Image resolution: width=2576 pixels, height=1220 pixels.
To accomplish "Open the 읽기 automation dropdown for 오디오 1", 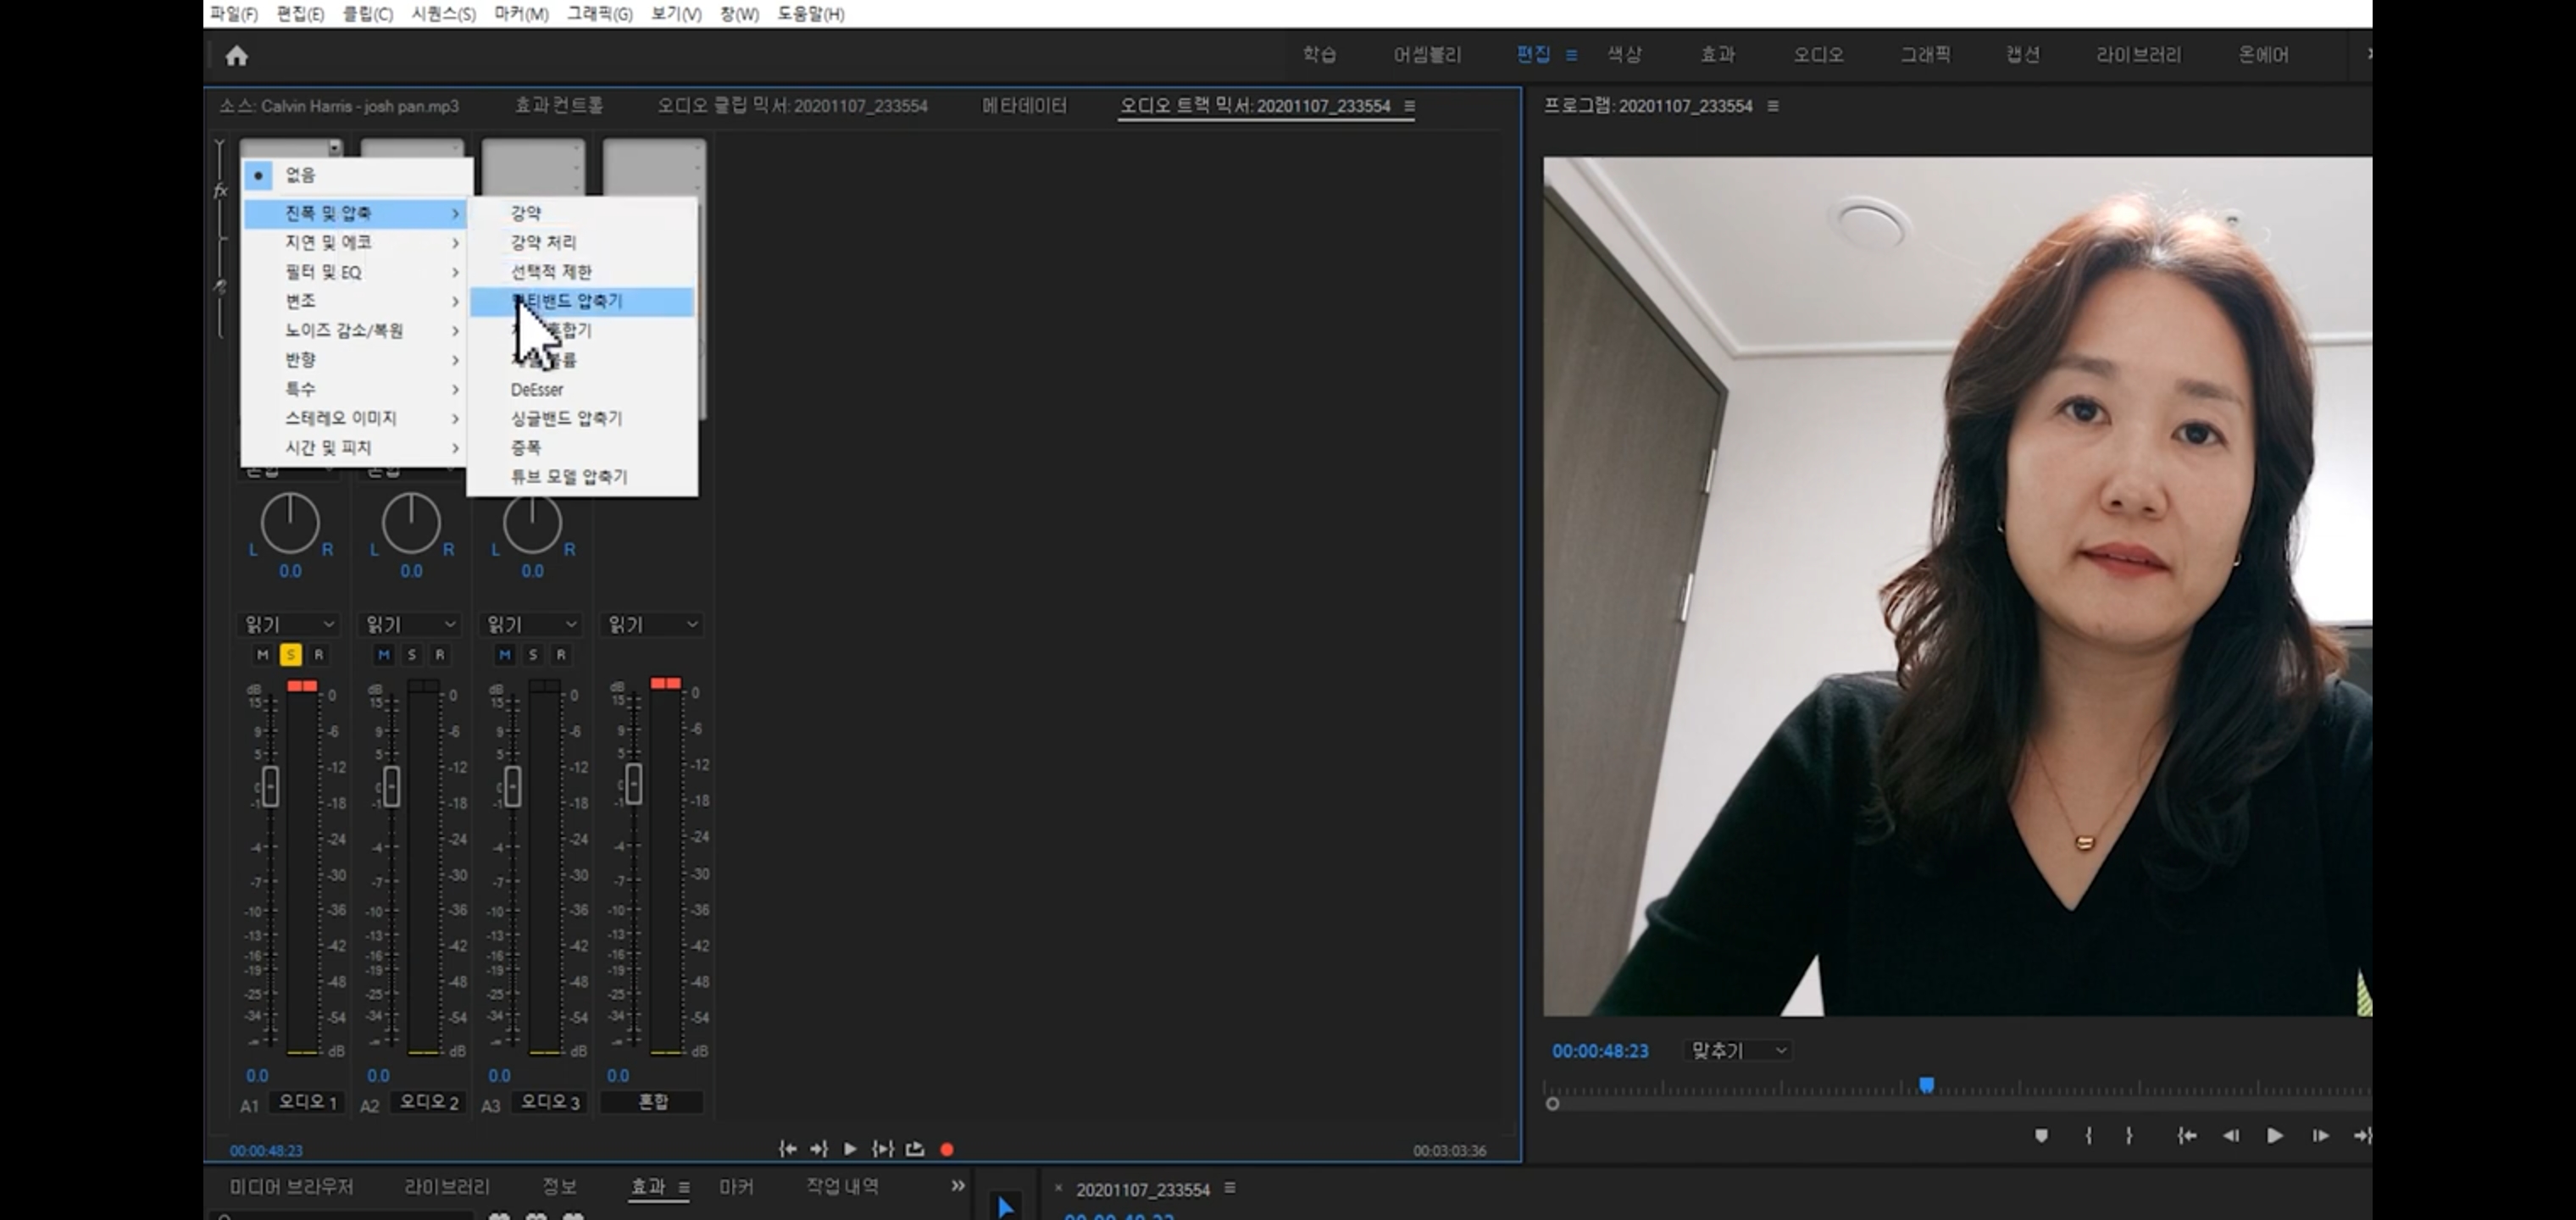I will pyautogui.click(x=289, y=624).
